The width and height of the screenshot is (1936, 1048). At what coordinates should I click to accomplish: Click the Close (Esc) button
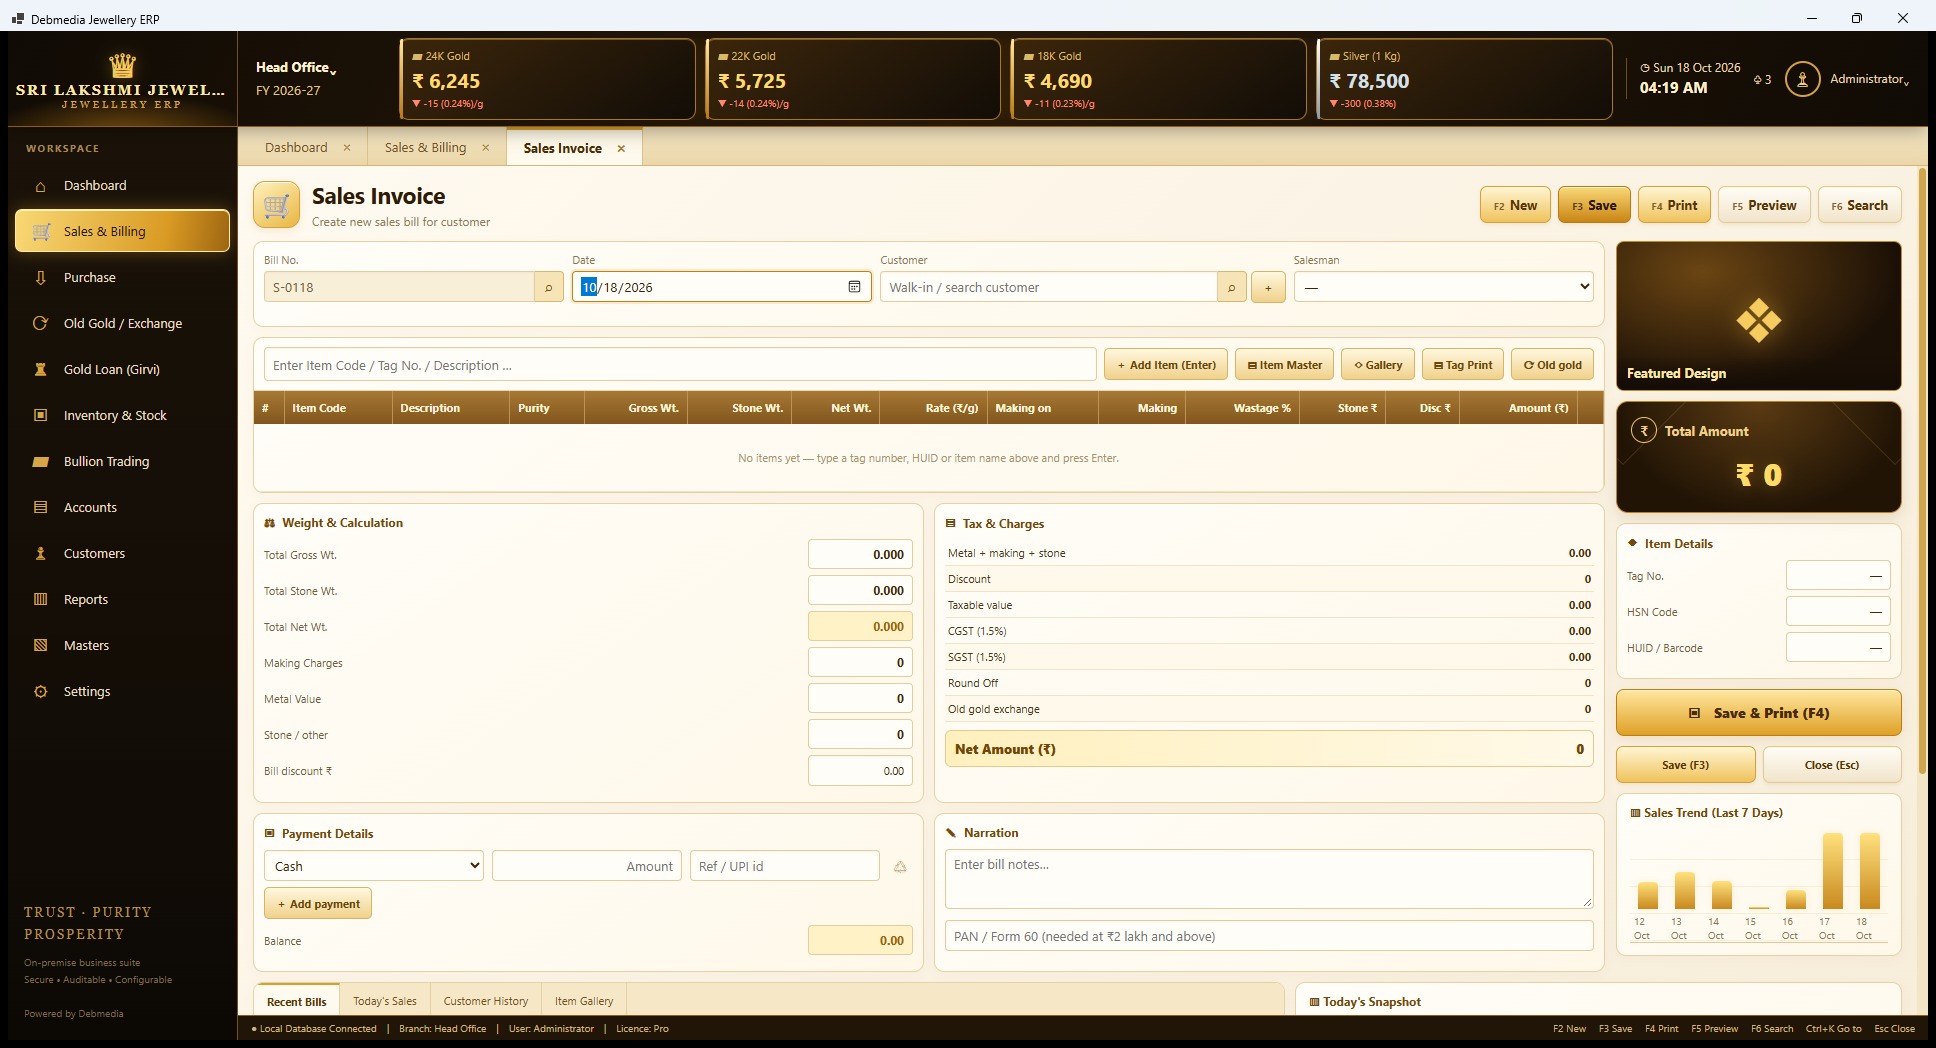coord(1832,765)
